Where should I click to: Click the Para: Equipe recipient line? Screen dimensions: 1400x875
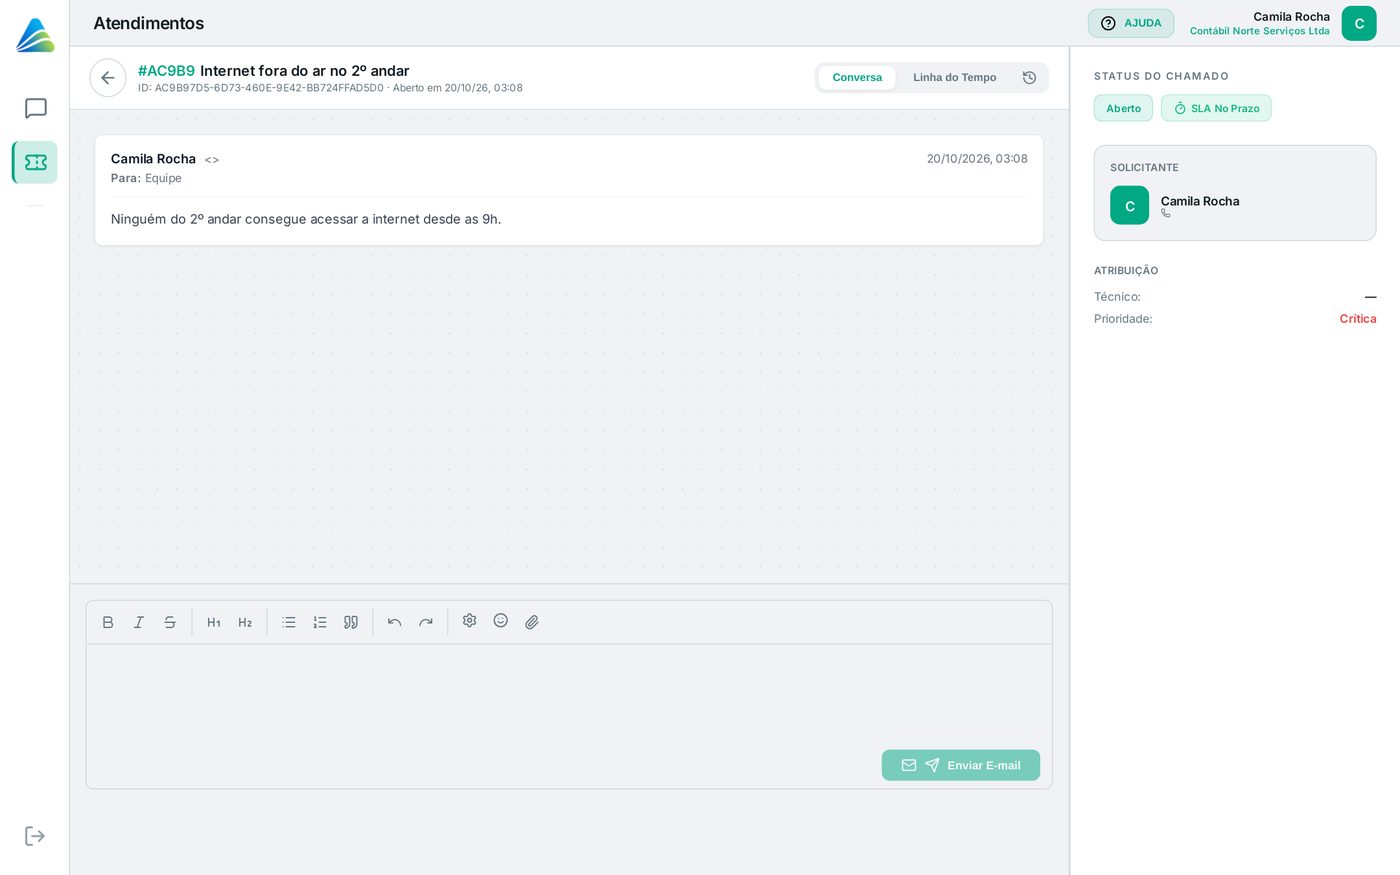point(146,178)
